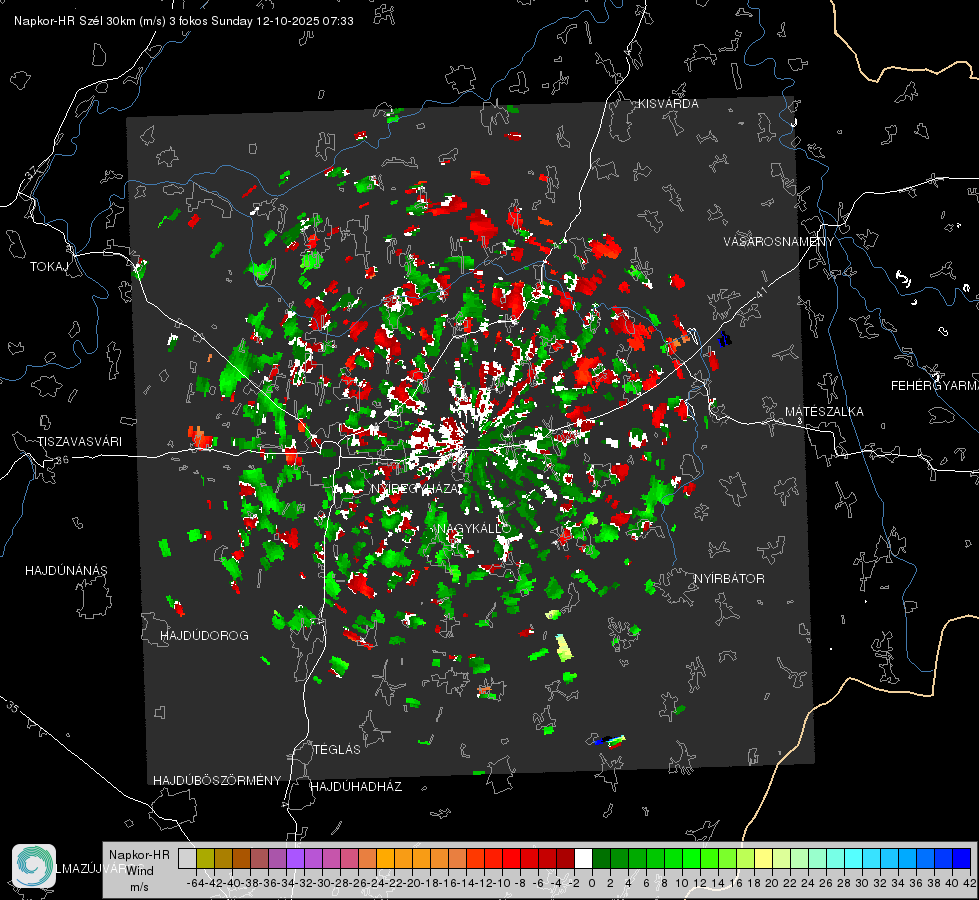The image size is (979, 900).
Task: Pick the amber swatch between -24 and -22
Action: coord(385,858)
